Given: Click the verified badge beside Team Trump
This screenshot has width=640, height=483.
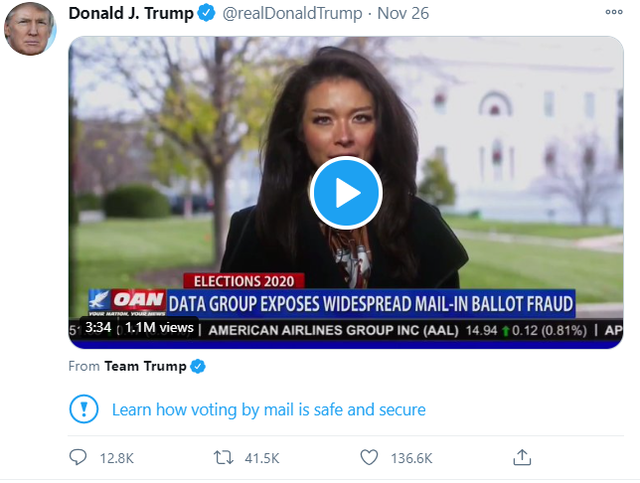Looking at the screenshot, I should [198, 366].
